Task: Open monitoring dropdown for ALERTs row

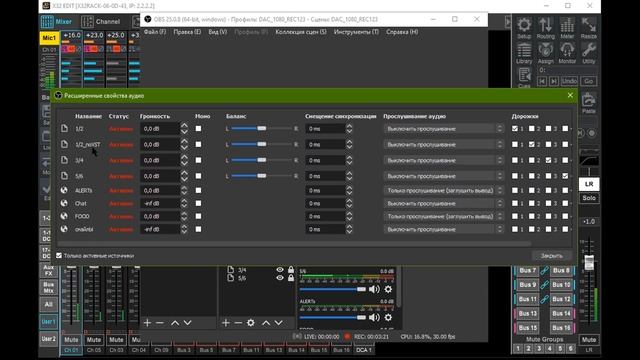Action: (444, 190)
